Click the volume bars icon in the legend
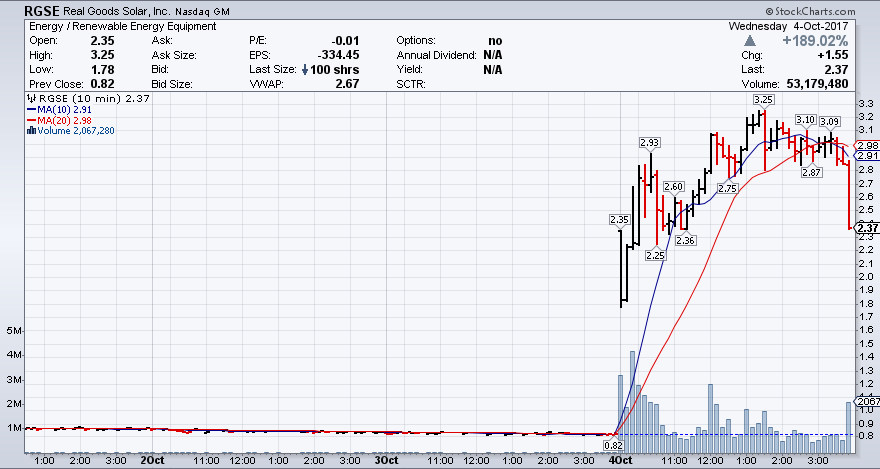The width and height of the screenshot is (880, 469). [x=30, y=130]
